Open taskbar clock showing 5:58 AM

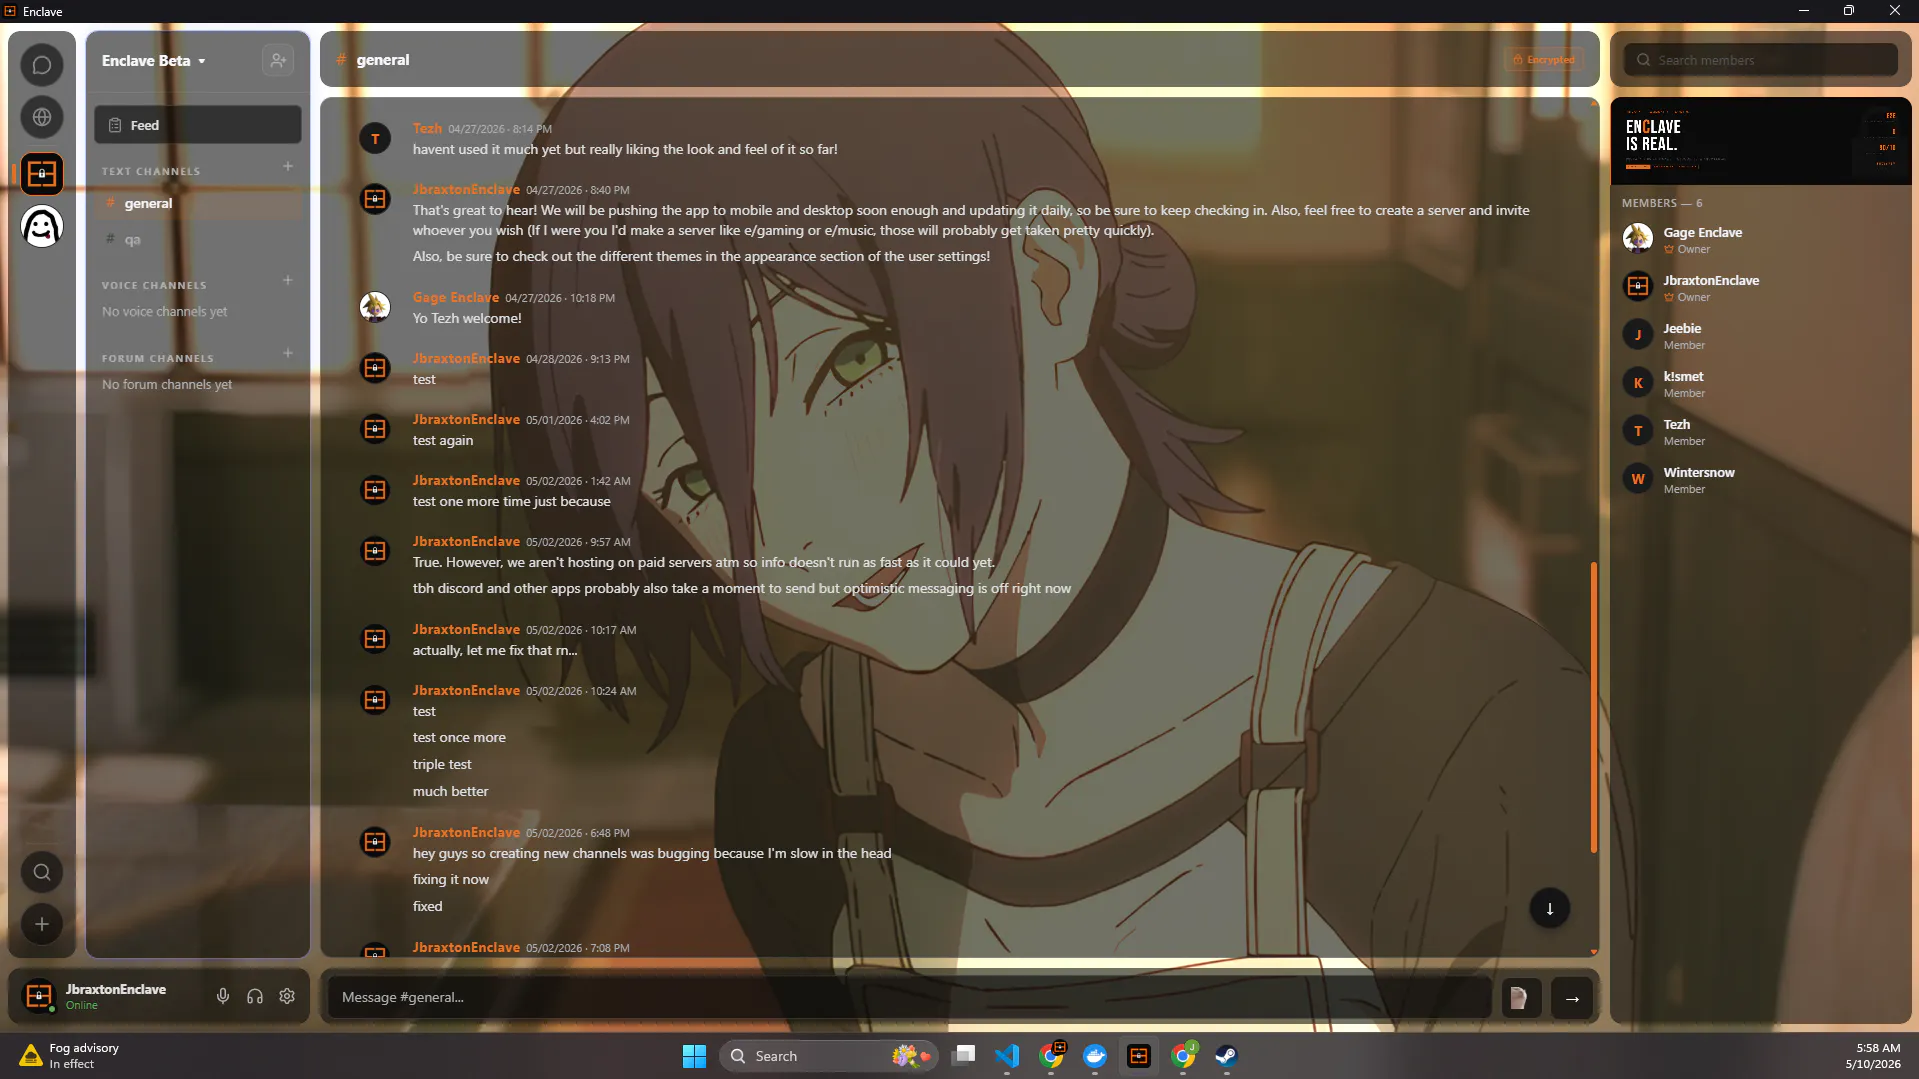[x=1873, y=1056]
